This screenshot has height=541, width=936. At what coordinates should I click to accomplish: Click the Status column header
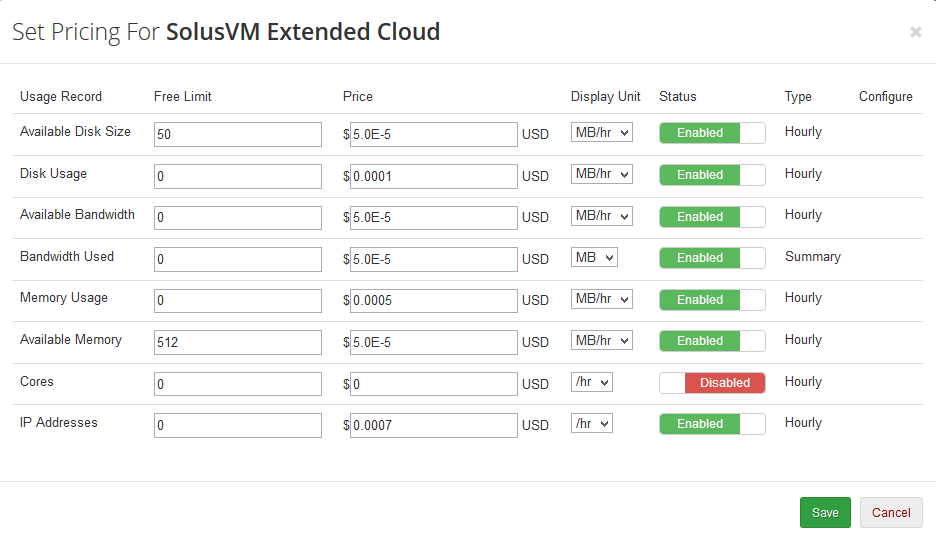point(678,96)
